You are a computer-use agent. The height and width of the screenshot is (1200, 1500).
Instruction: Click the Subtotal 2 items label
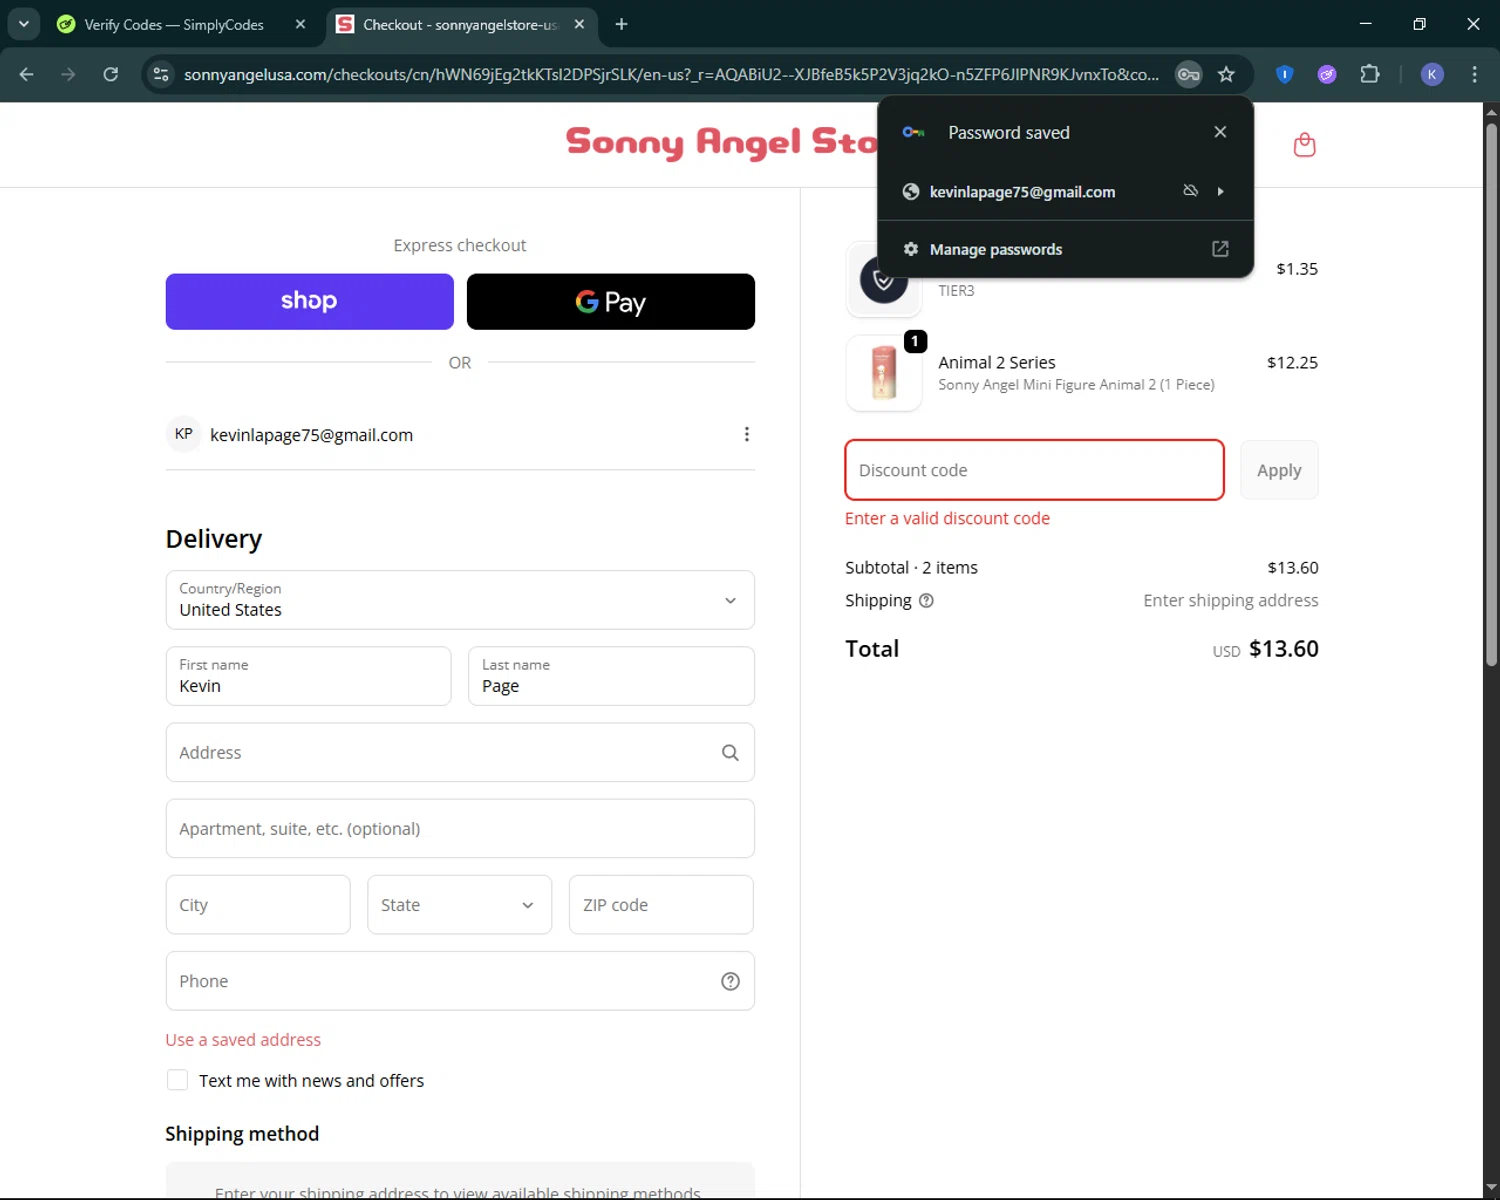tap(911, 567)
